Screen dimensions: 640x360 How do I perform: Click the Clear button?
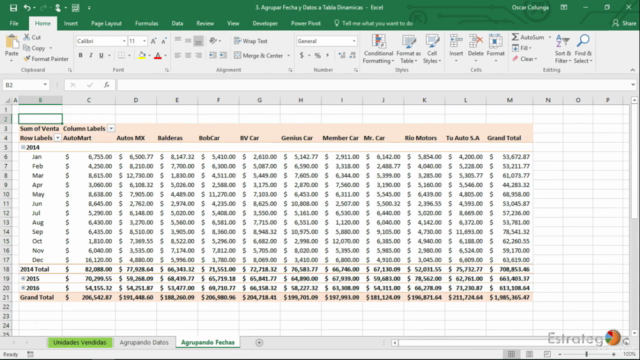click(x=524, y=59)
